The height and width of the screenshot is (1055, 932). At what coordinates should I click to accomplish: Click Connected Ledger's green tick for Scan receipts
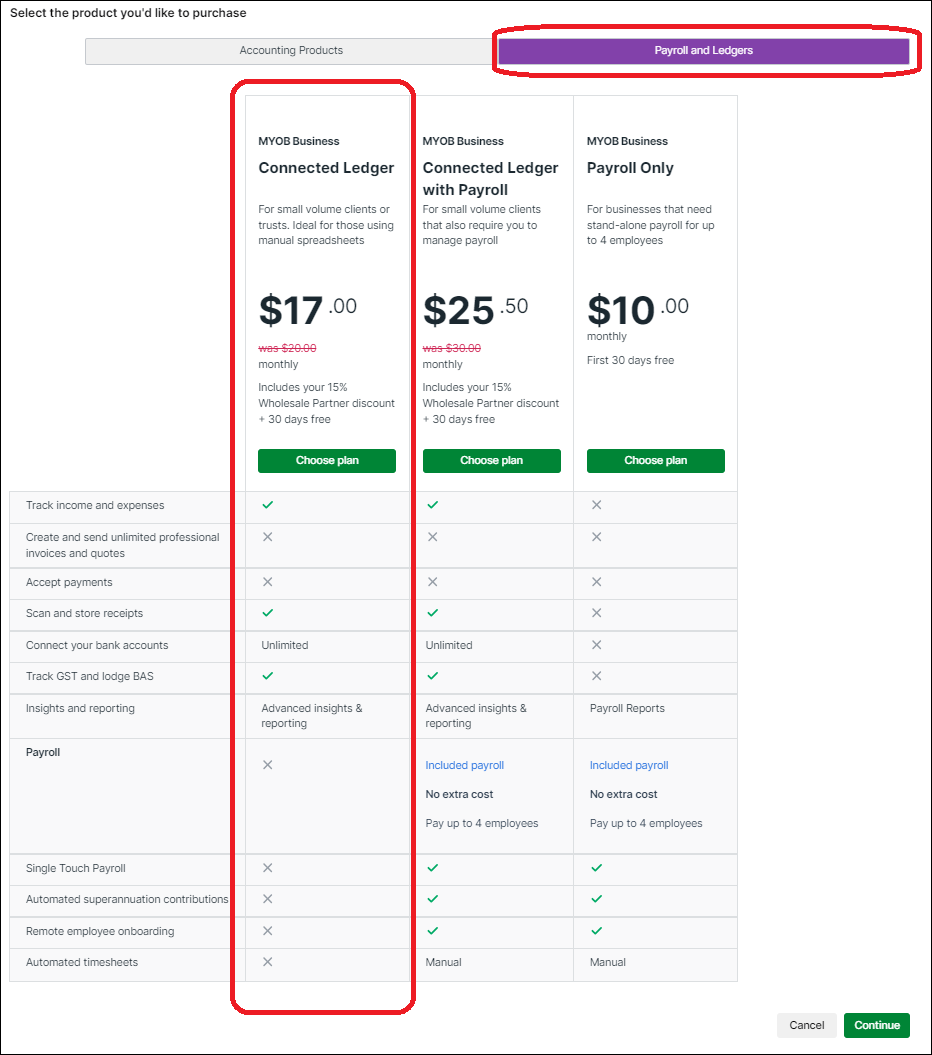click(267, 613)
